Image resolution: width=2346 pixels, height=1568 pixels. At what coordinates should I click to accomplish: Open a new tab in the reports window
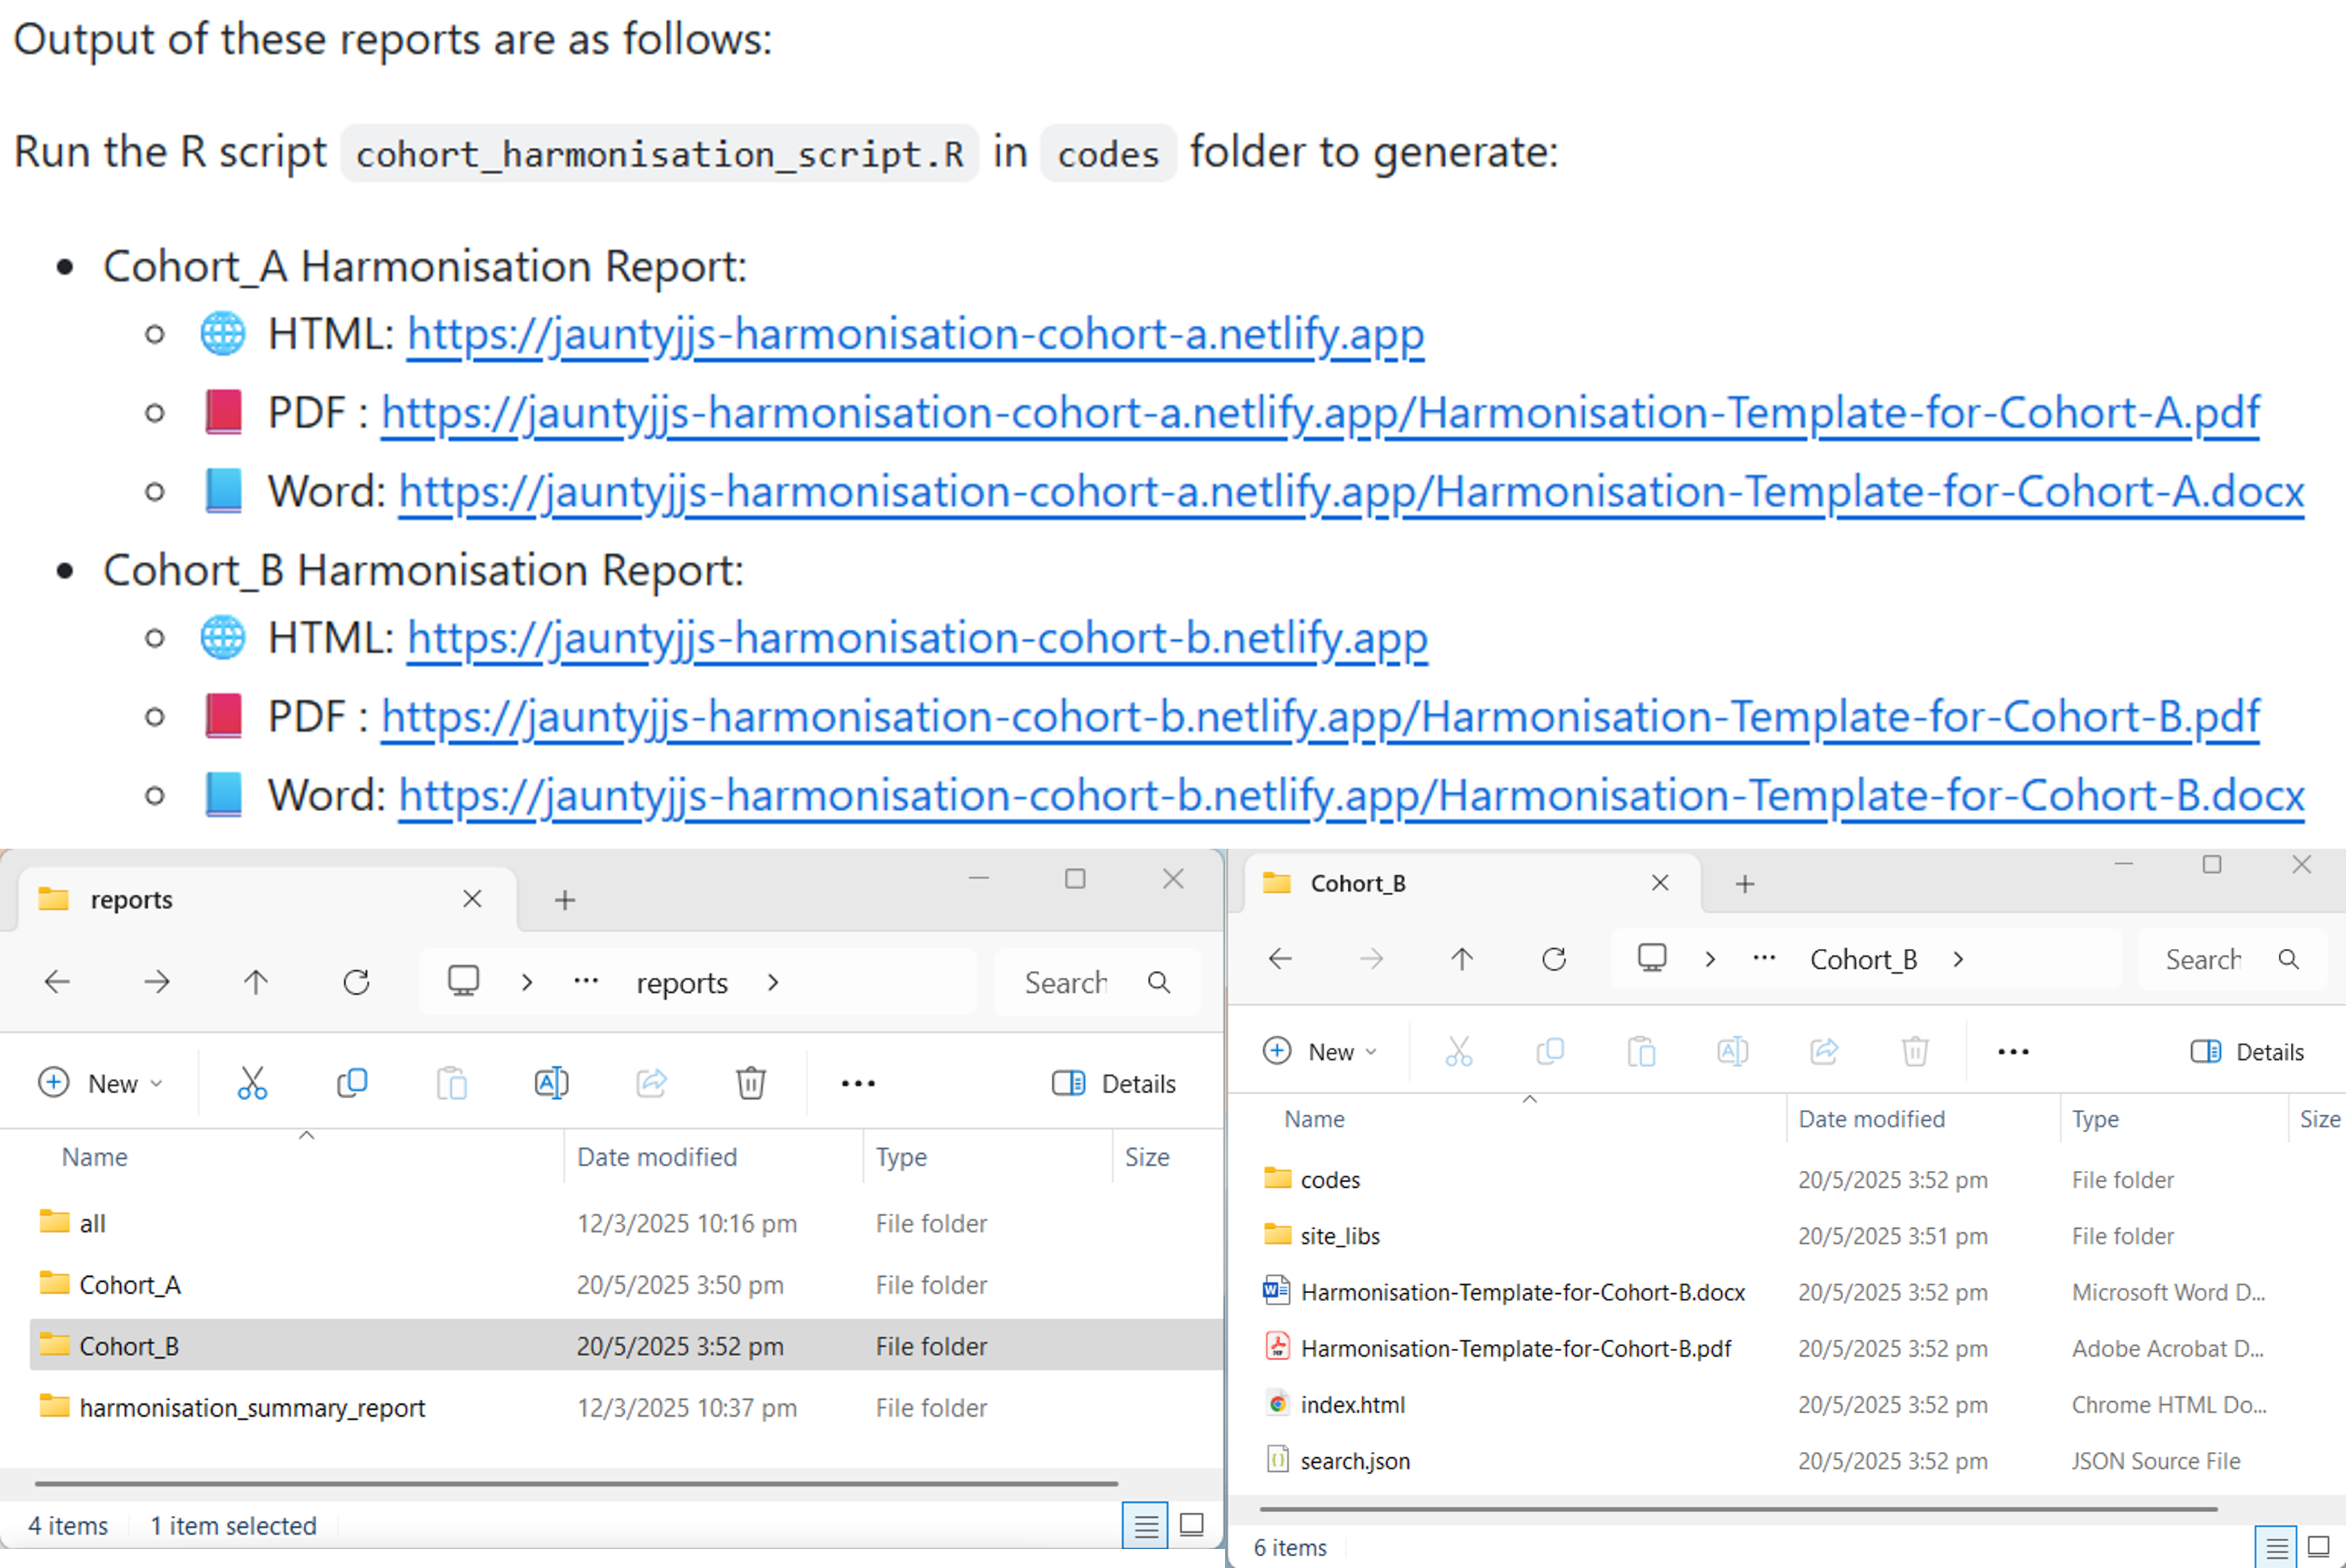click(x=563, y=899)
